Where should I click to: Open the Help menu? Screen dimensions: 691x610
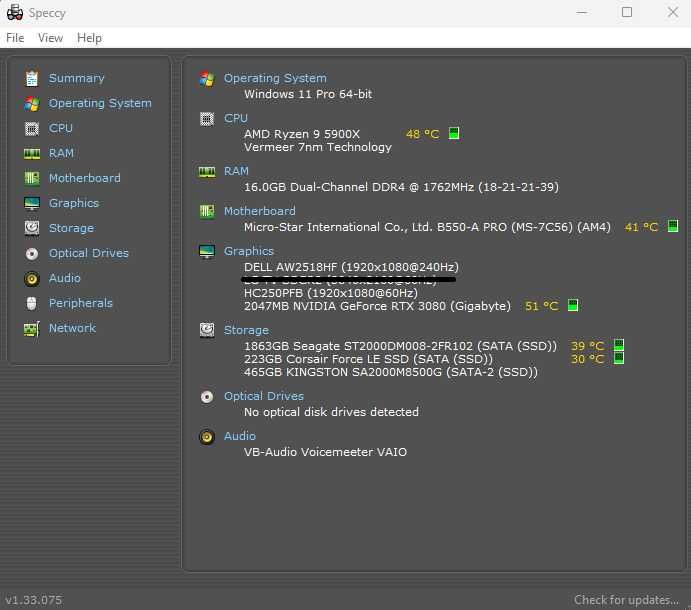[x=89, y=38]
